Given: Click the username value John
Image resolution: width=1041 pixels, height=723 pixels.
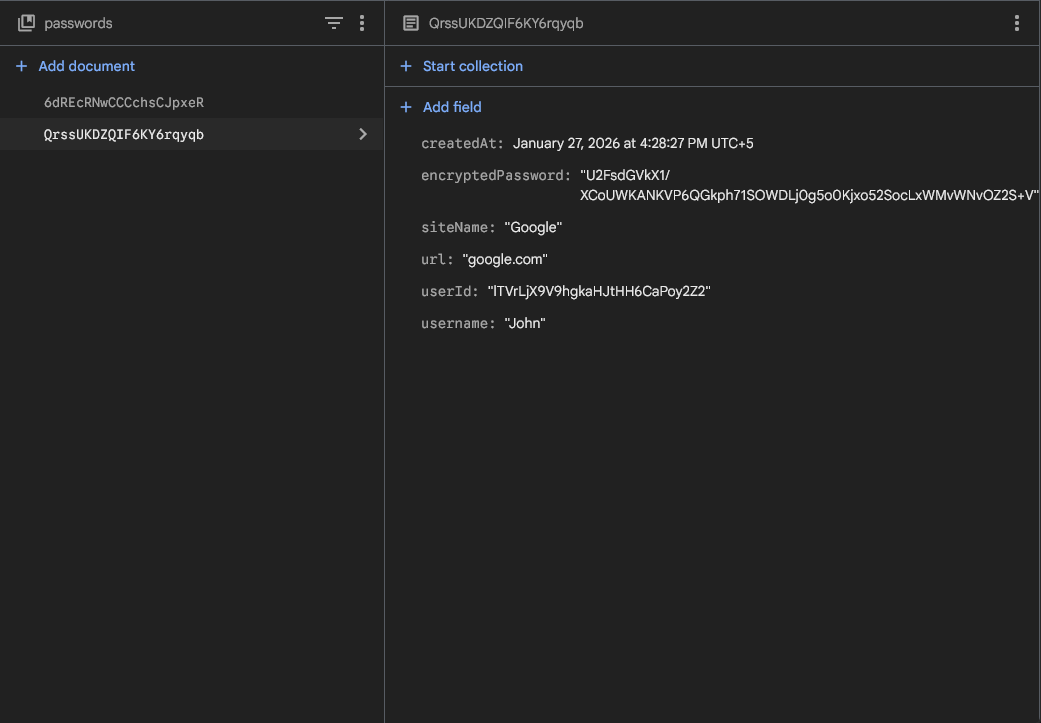Looking at the screenshot, I should click(525, 323).
